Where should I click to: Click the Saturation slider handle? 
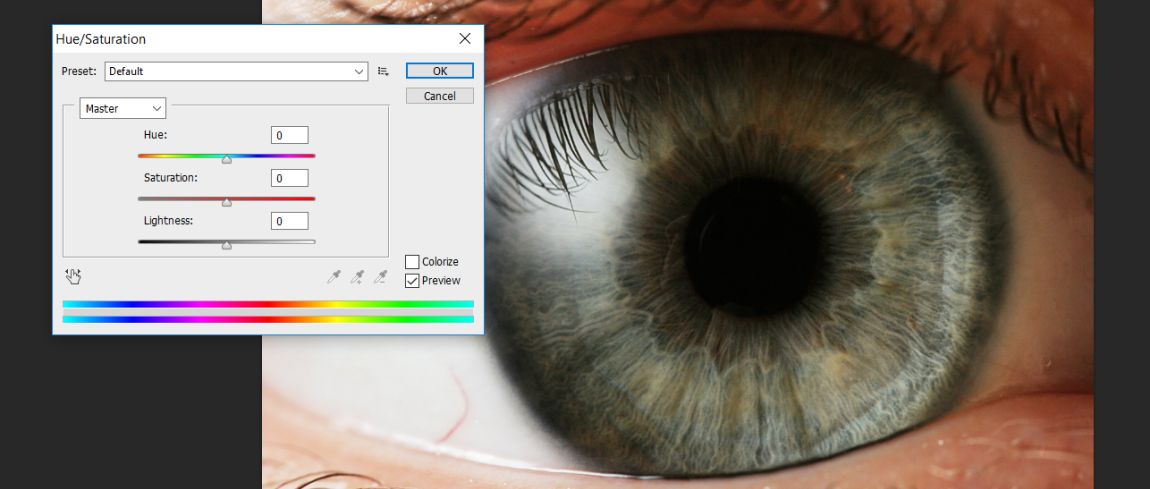pyautogui.click(x=227, y=202)
